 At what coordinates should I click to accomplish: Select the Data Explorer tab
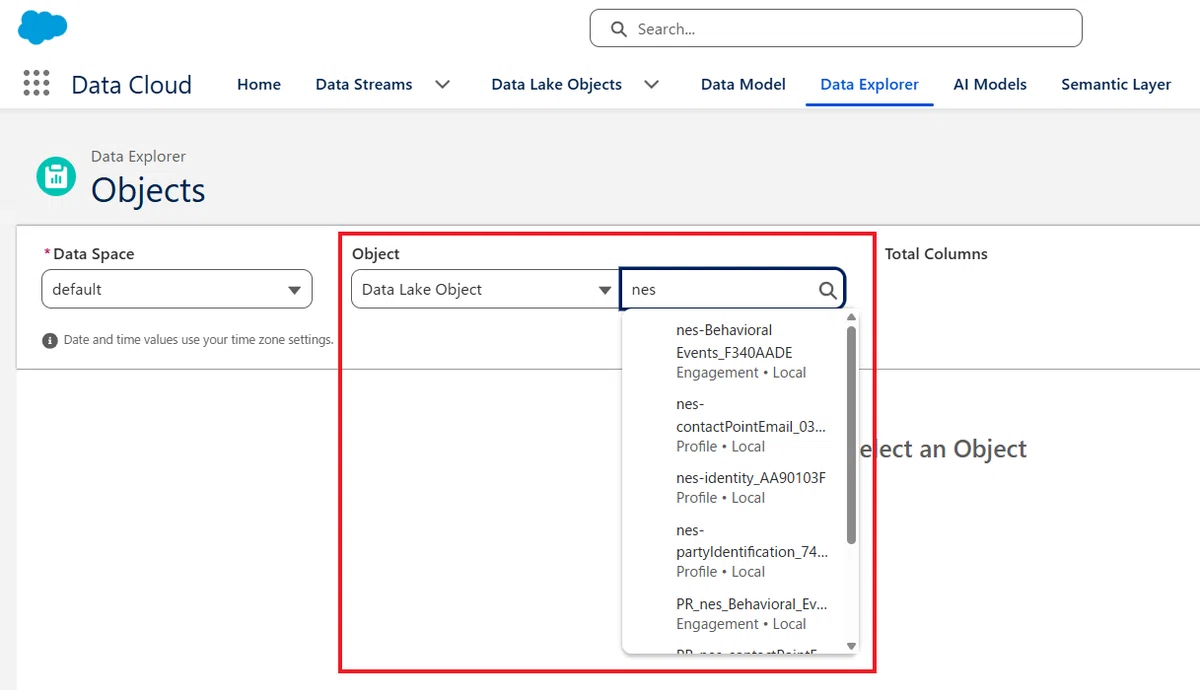869,85
